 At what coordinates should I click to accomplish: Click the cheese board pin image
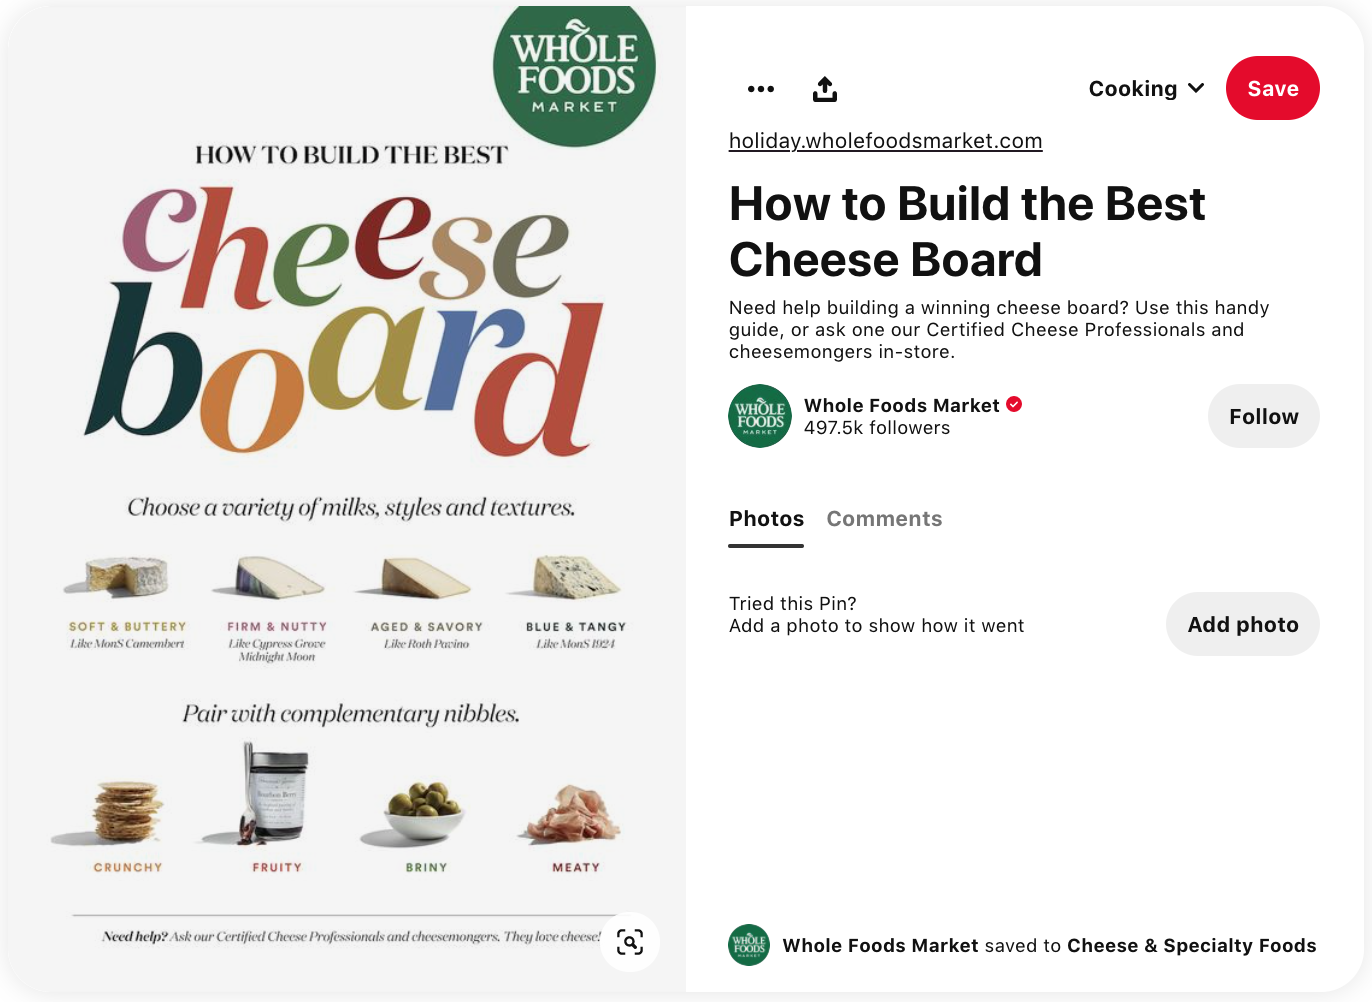[x=344, y=500]
